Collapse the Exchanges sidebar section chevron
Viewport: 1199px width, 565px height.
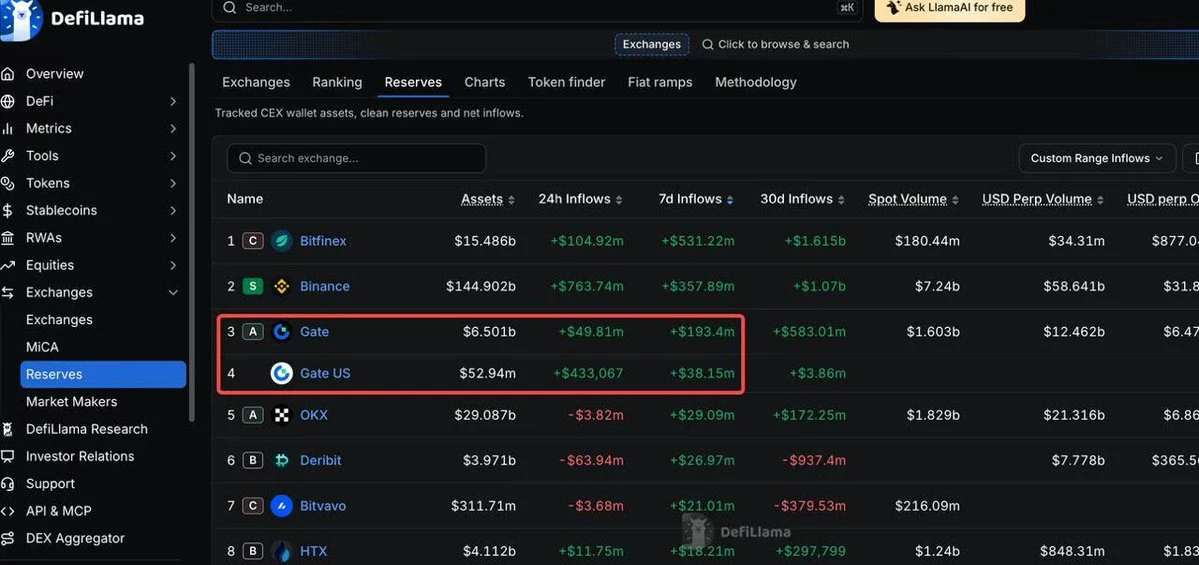point(174,293)
